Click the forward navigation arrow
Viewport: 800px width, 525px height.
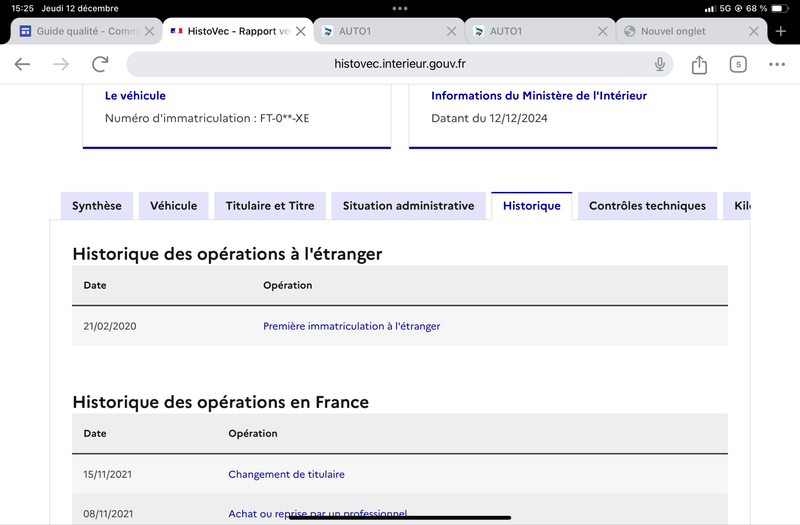point(61,64)
